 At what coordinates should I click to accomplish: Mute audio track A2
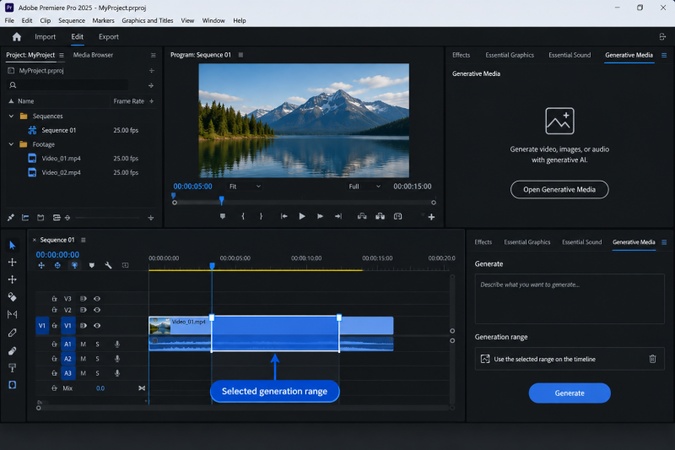pos(83,359)
